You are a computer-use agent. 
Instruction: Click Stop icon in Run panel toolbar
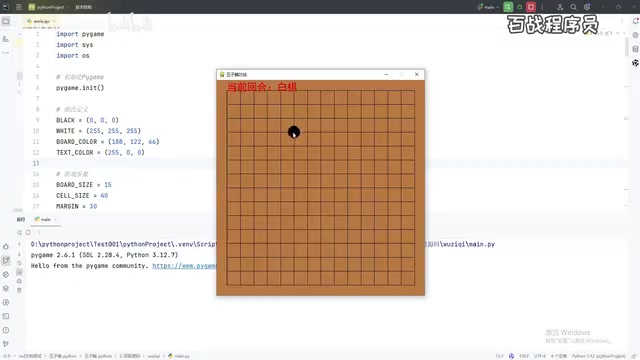click(28, 233)
